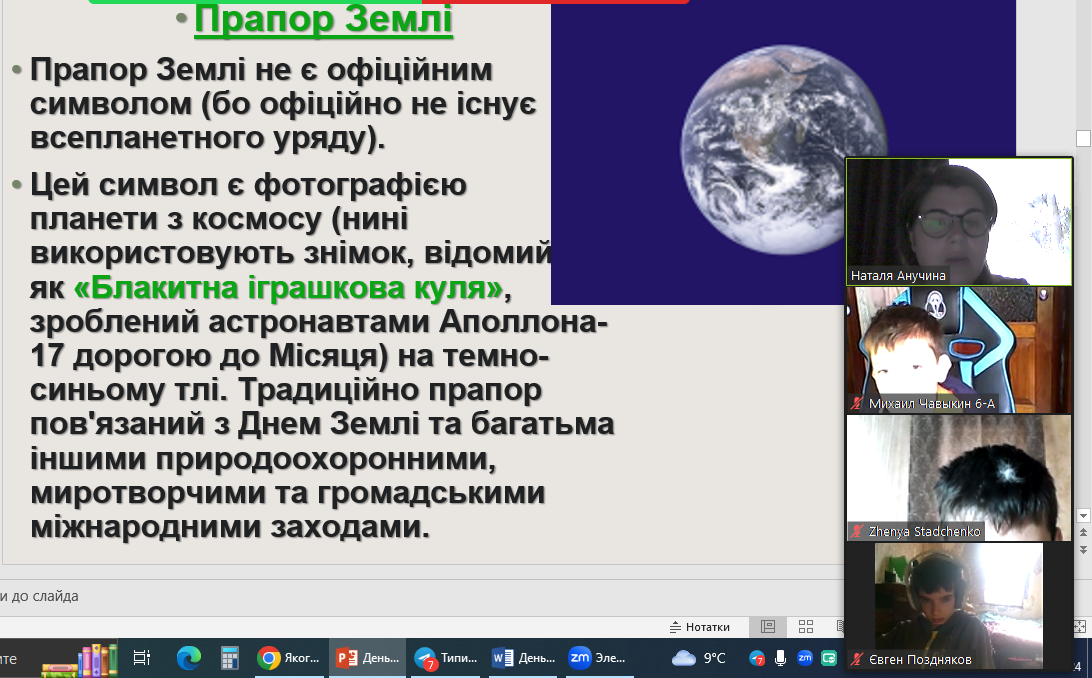Select Євген Поздняков video thumbnail

[959, 606]
